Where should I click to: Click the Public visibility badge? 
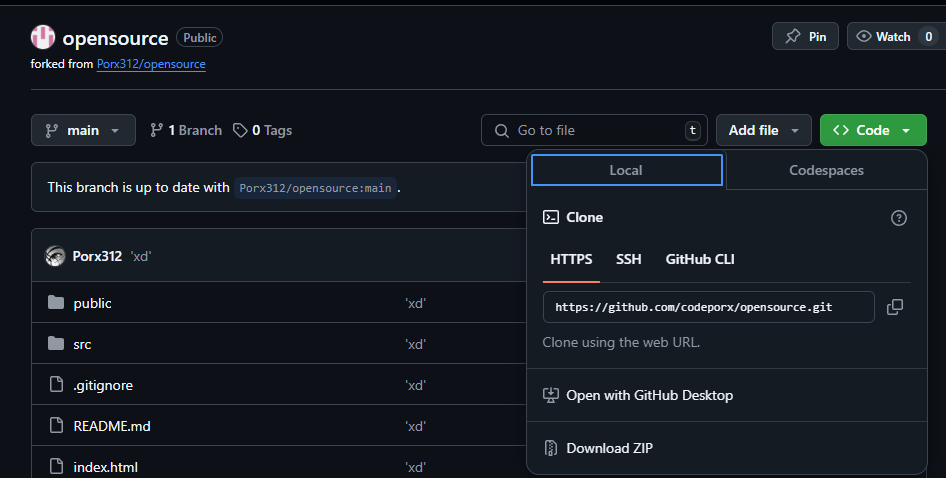click(x=200, y=37)
